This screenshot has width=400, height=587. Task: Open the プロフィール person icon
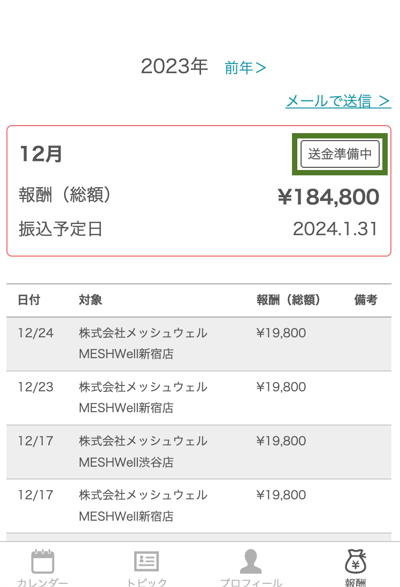pyautogui.click(x=251, y=561)
